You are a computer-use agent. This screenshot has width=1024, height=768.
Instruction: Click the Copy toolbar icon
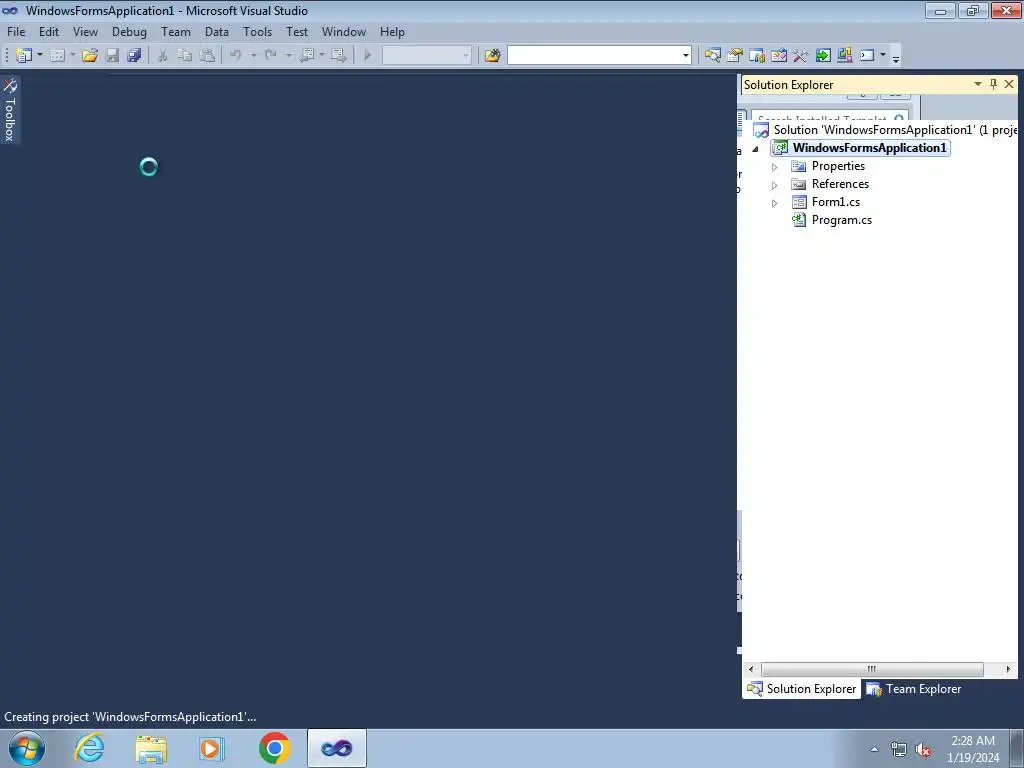point(185,56)
